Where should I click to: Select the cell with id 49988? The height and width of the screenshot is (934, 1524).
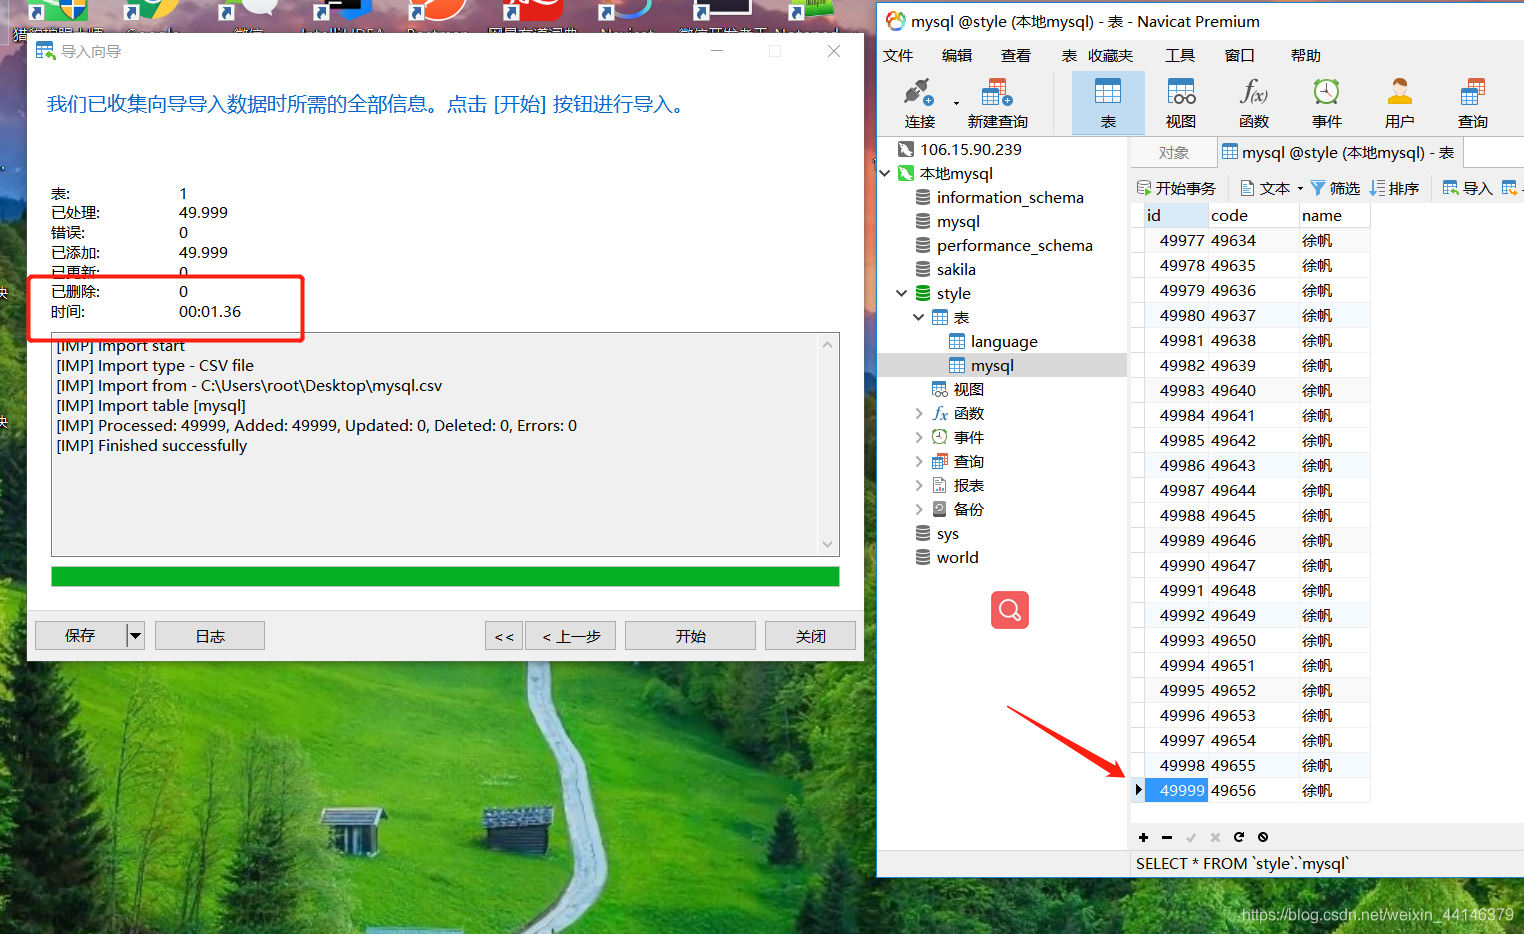click(1176, 515)
